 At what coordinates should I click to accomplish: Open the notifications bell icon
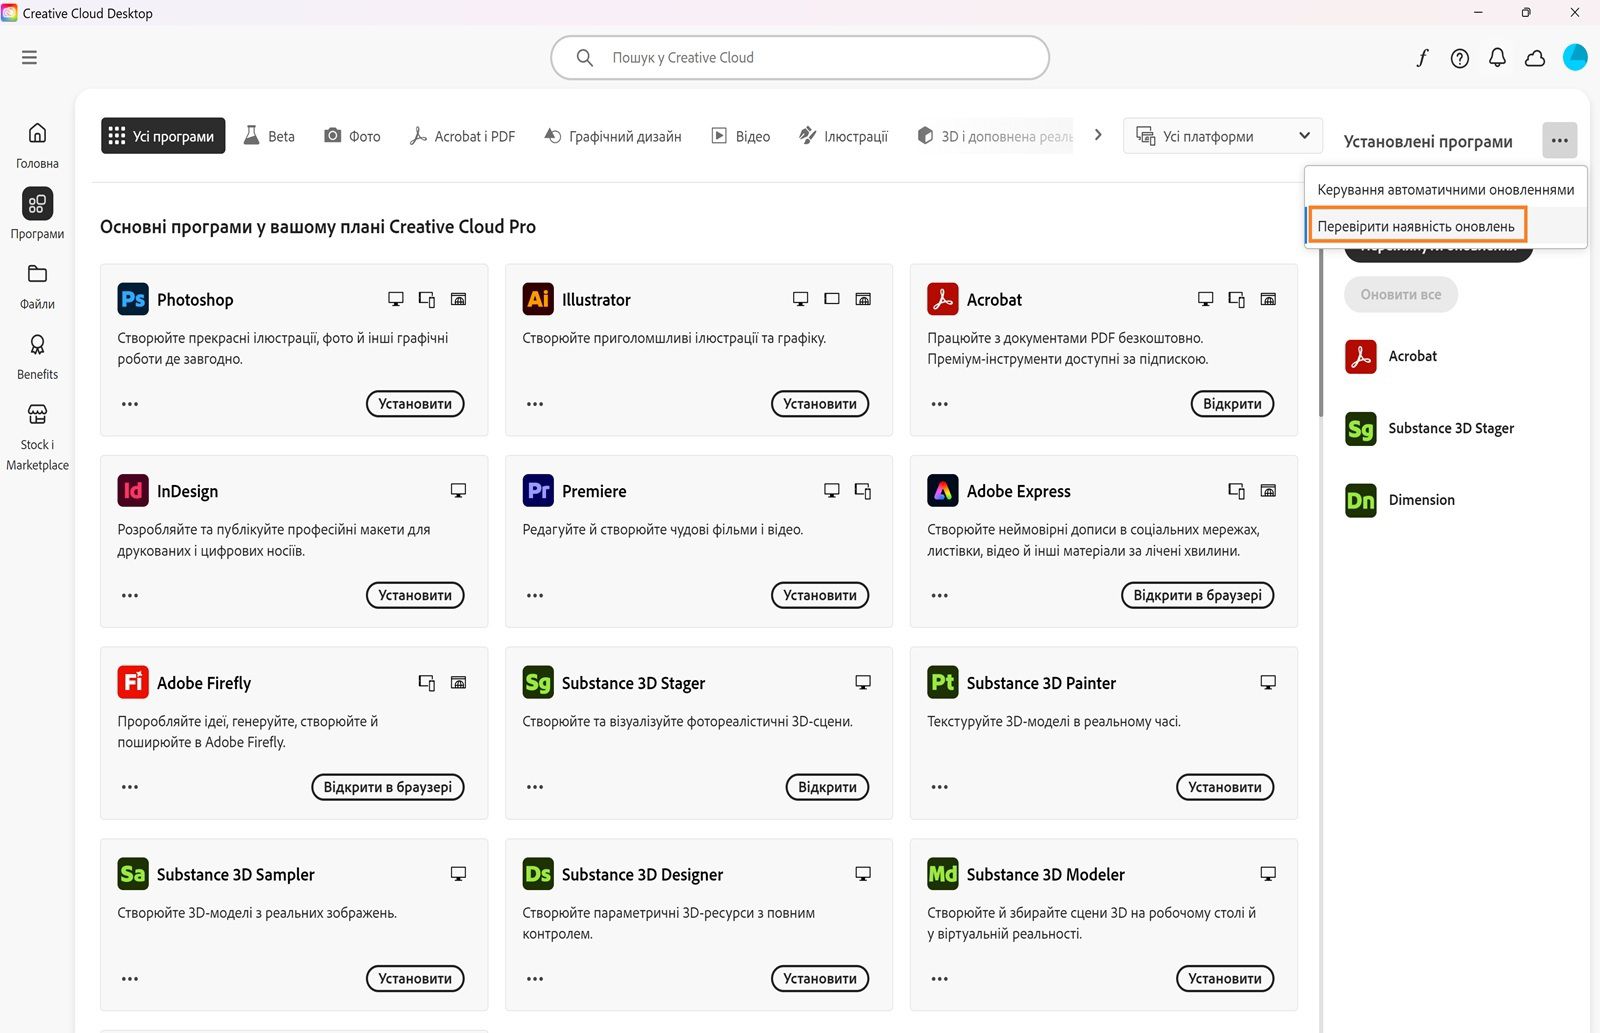pyautogui.click(x=1497, y=58)
